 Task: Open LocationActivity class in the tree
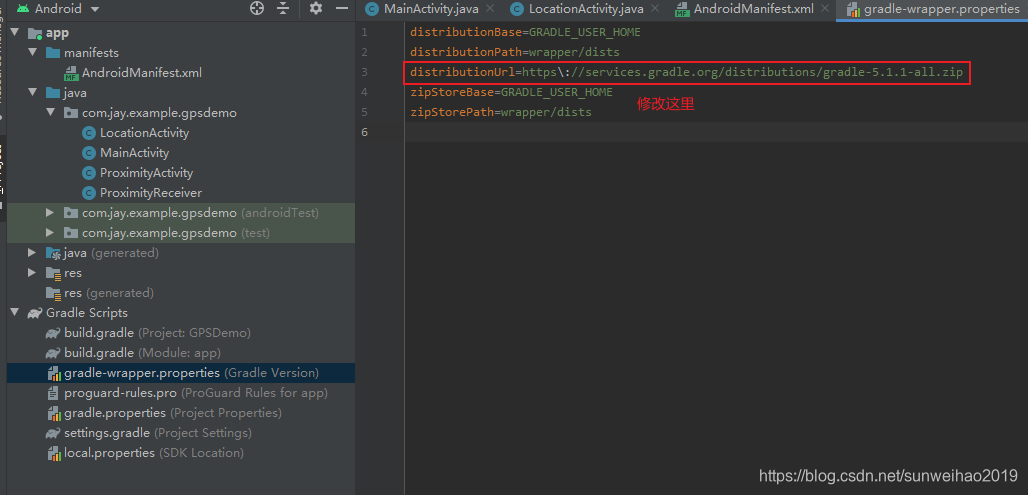tap(144, 132)
